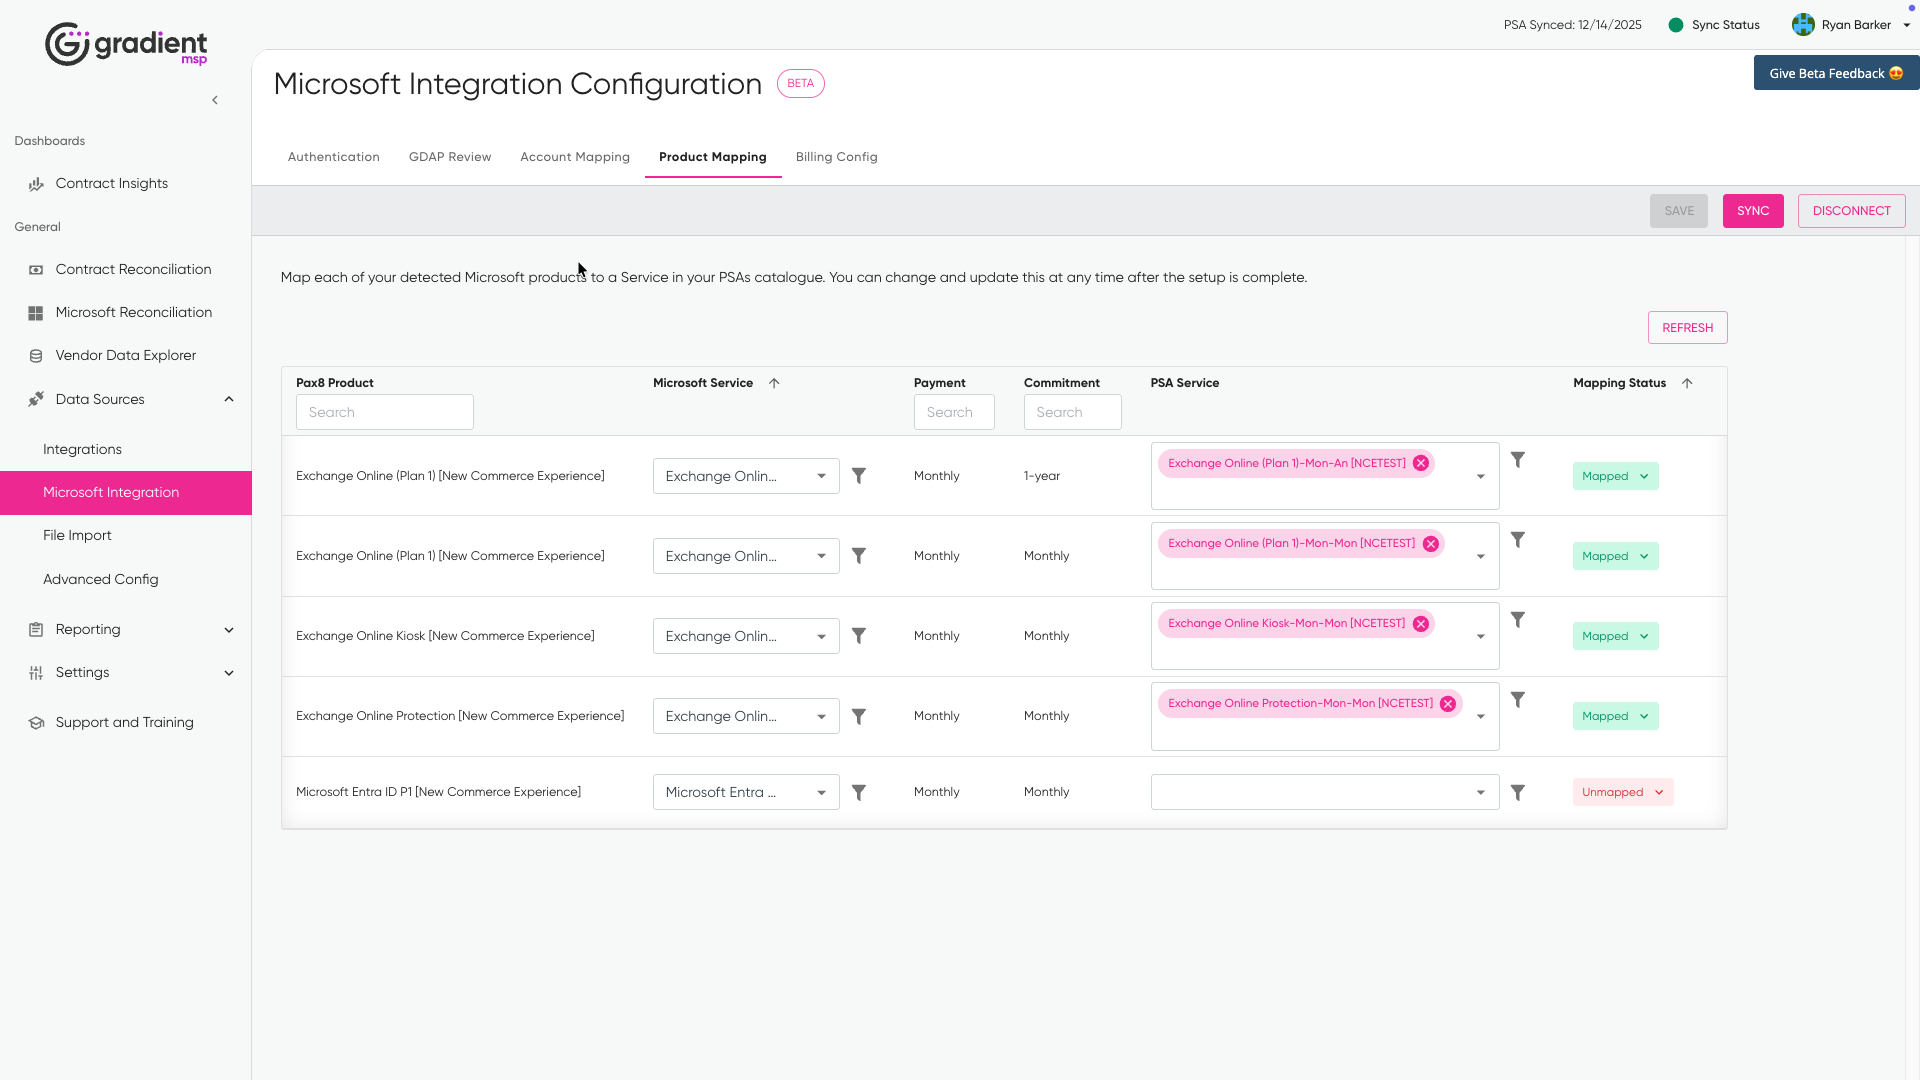
Task: Open Microsoft Service dropdown in 1-year commitment row
Action: pyautogui.click(x=746, y=476)
